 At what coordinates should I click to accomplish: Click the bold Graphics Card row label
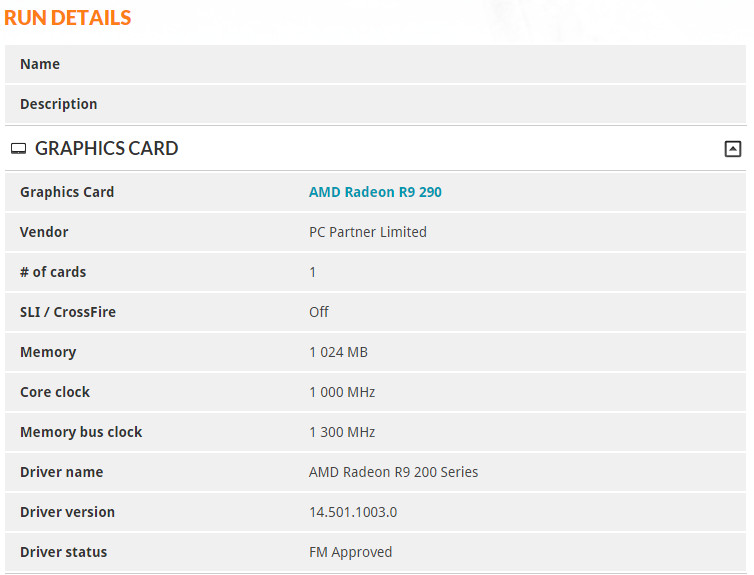[x=67, y=192]
